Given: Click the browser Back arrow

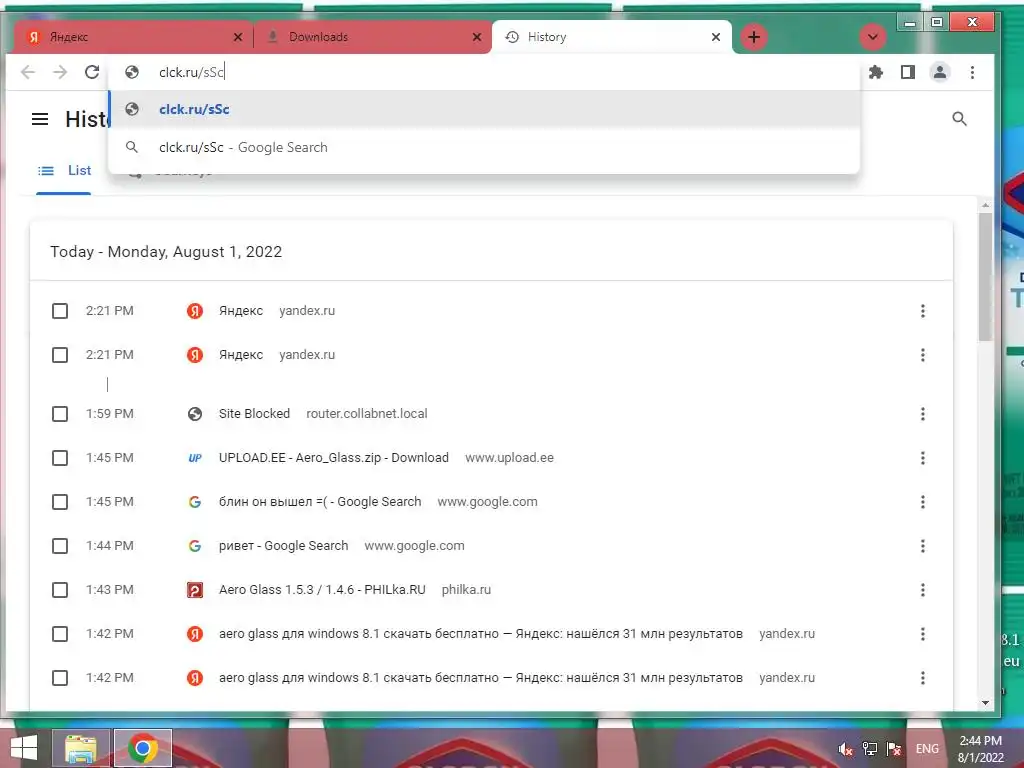Looking at the screenshot, I should 27,72.
